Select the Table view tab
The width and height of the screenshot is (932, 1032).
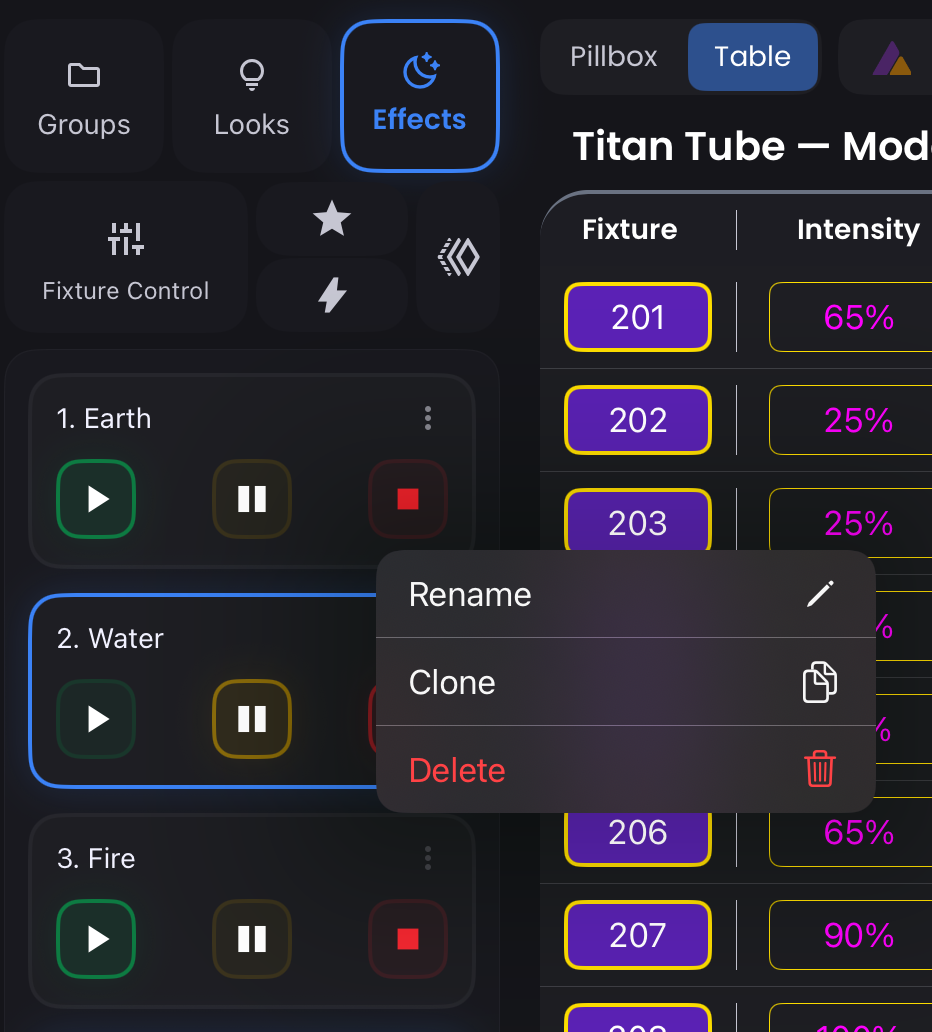coord(752,57)
